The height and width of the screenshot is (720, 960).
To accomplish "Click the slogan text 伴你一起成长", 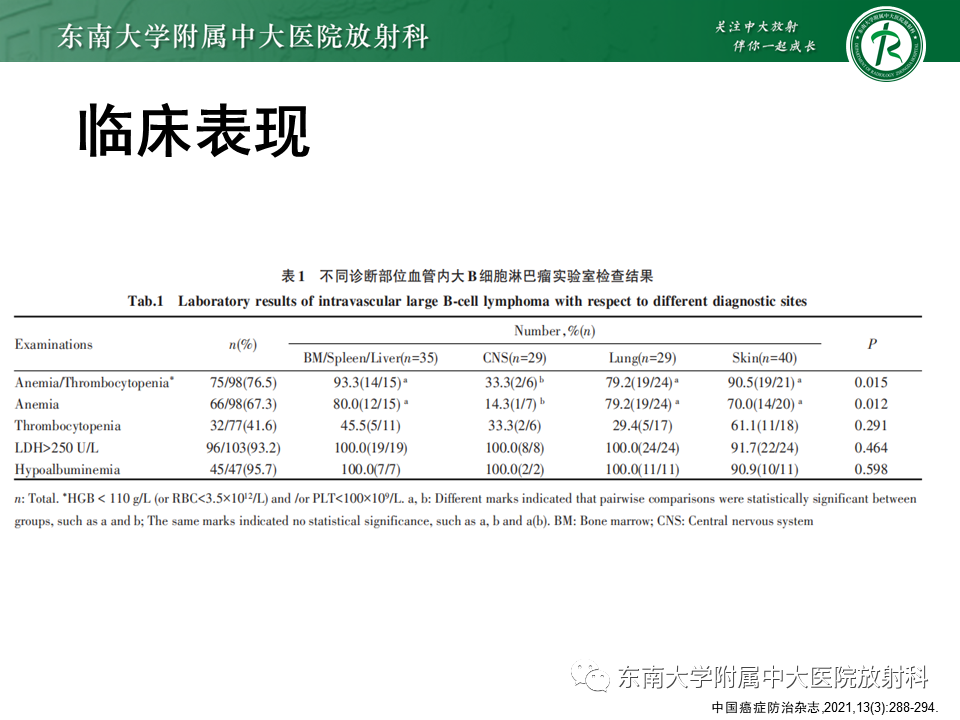I will [774, 46].
